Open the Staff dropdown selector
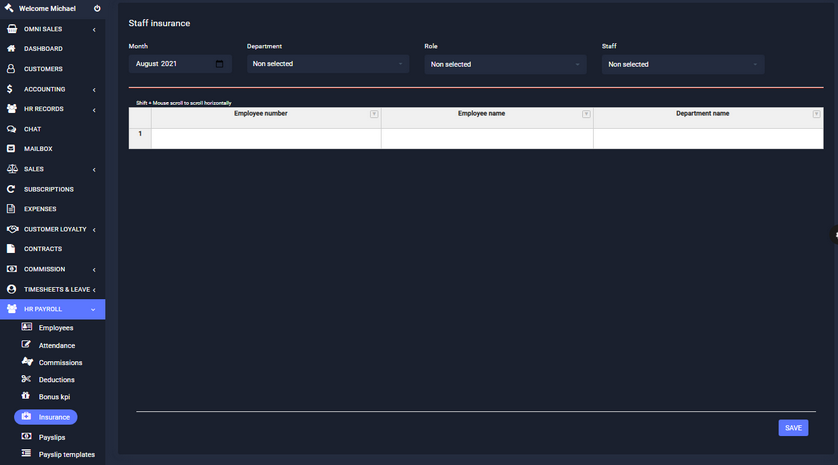 coord(683,64)
